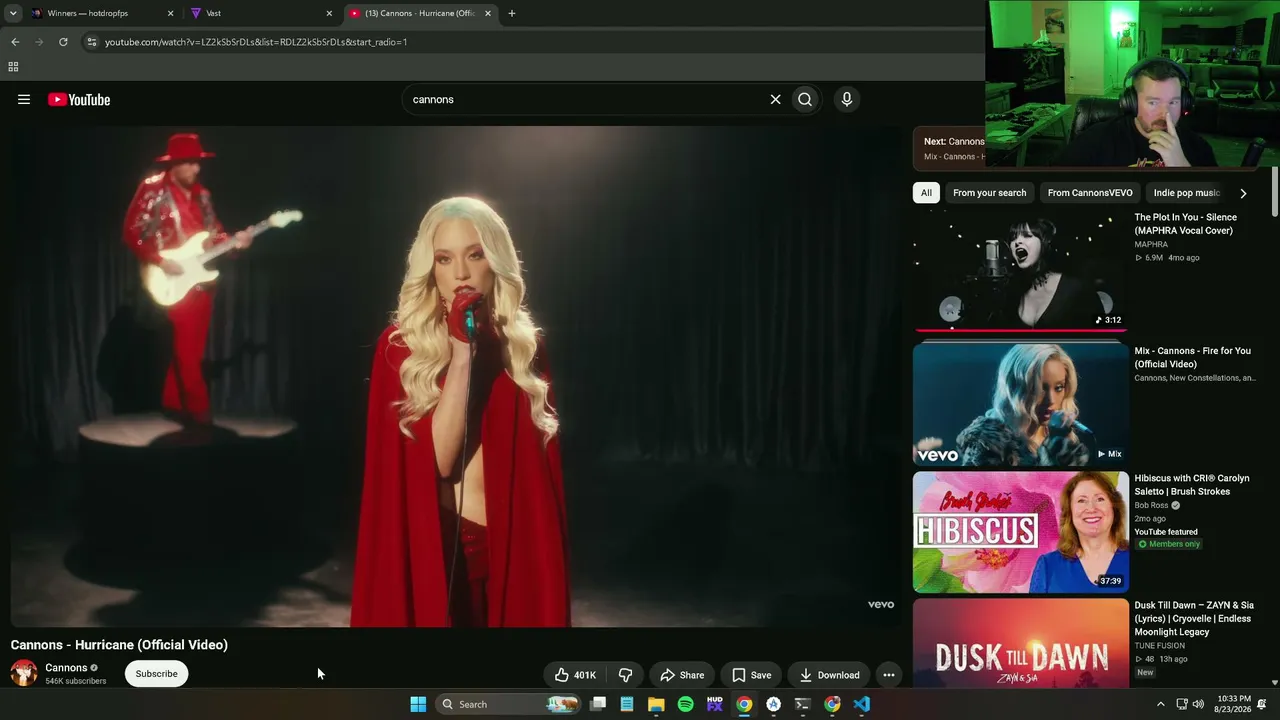Viewport: 1280px width, 720px height.
Task: Close the Winners — hotdropfps tab
Action: 170,13
